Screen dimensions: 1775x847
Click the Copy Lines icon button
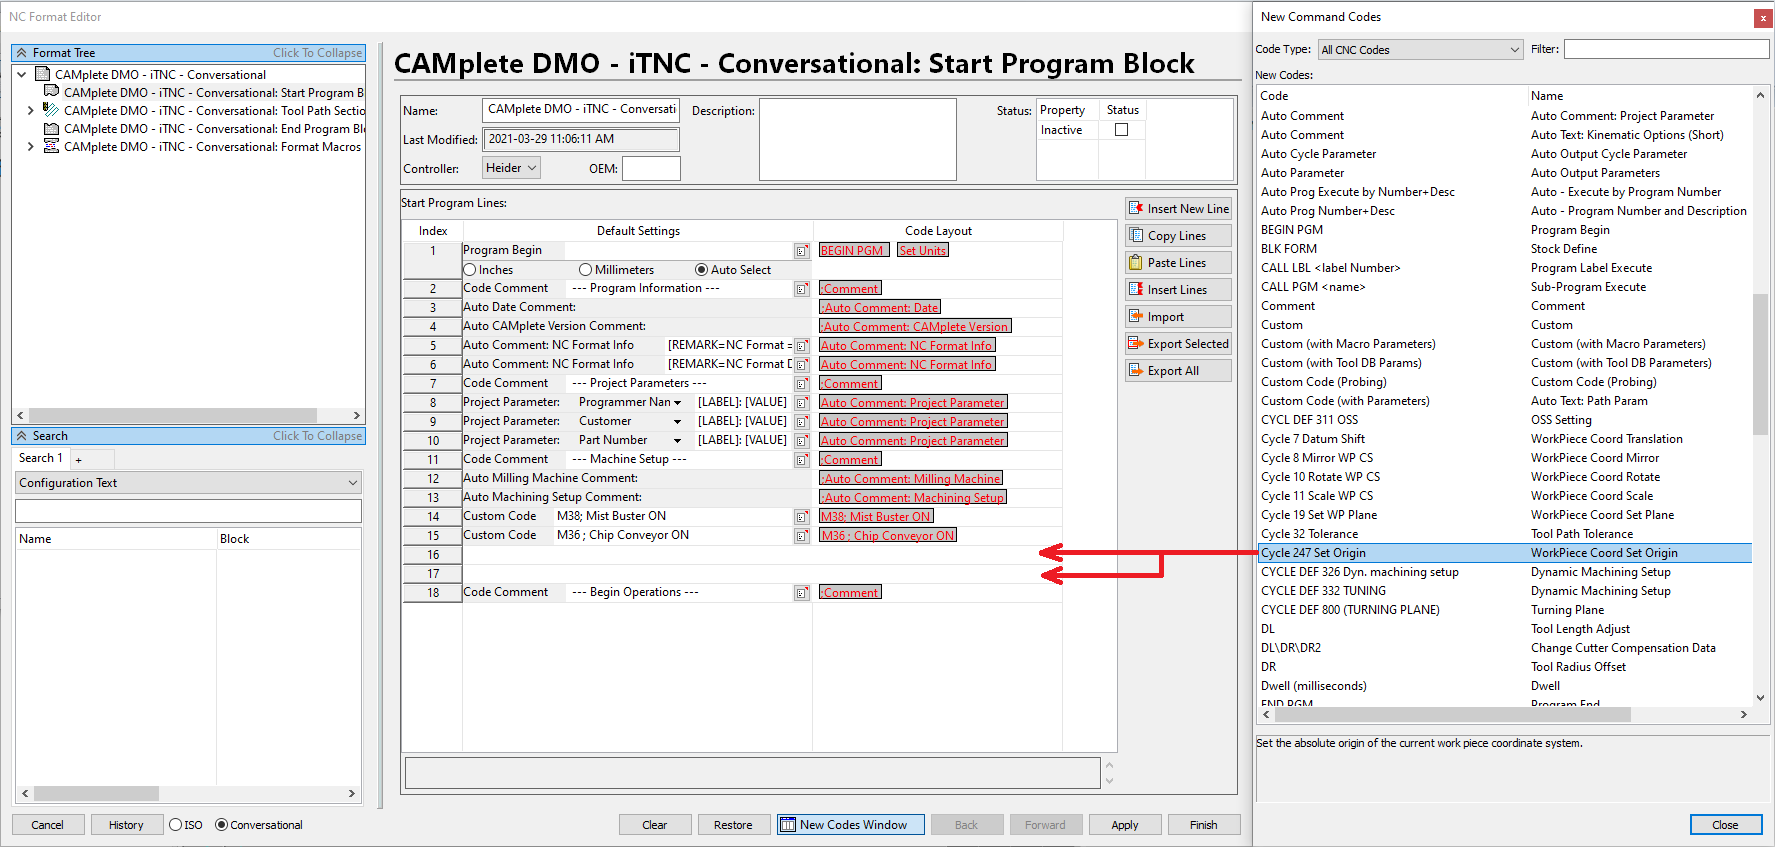(1178, 236)
